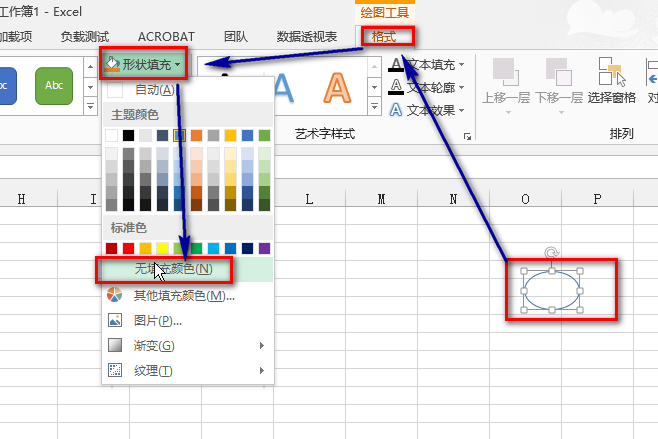The image size is (658, 439).
Task: Click the oval shape on the sheet
Action: (x=552, y=290)
